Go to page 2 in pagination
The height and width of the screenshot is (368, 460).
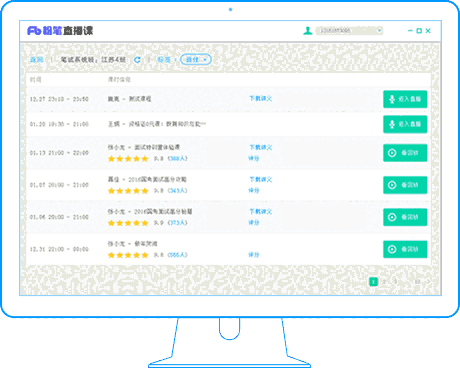384,282
